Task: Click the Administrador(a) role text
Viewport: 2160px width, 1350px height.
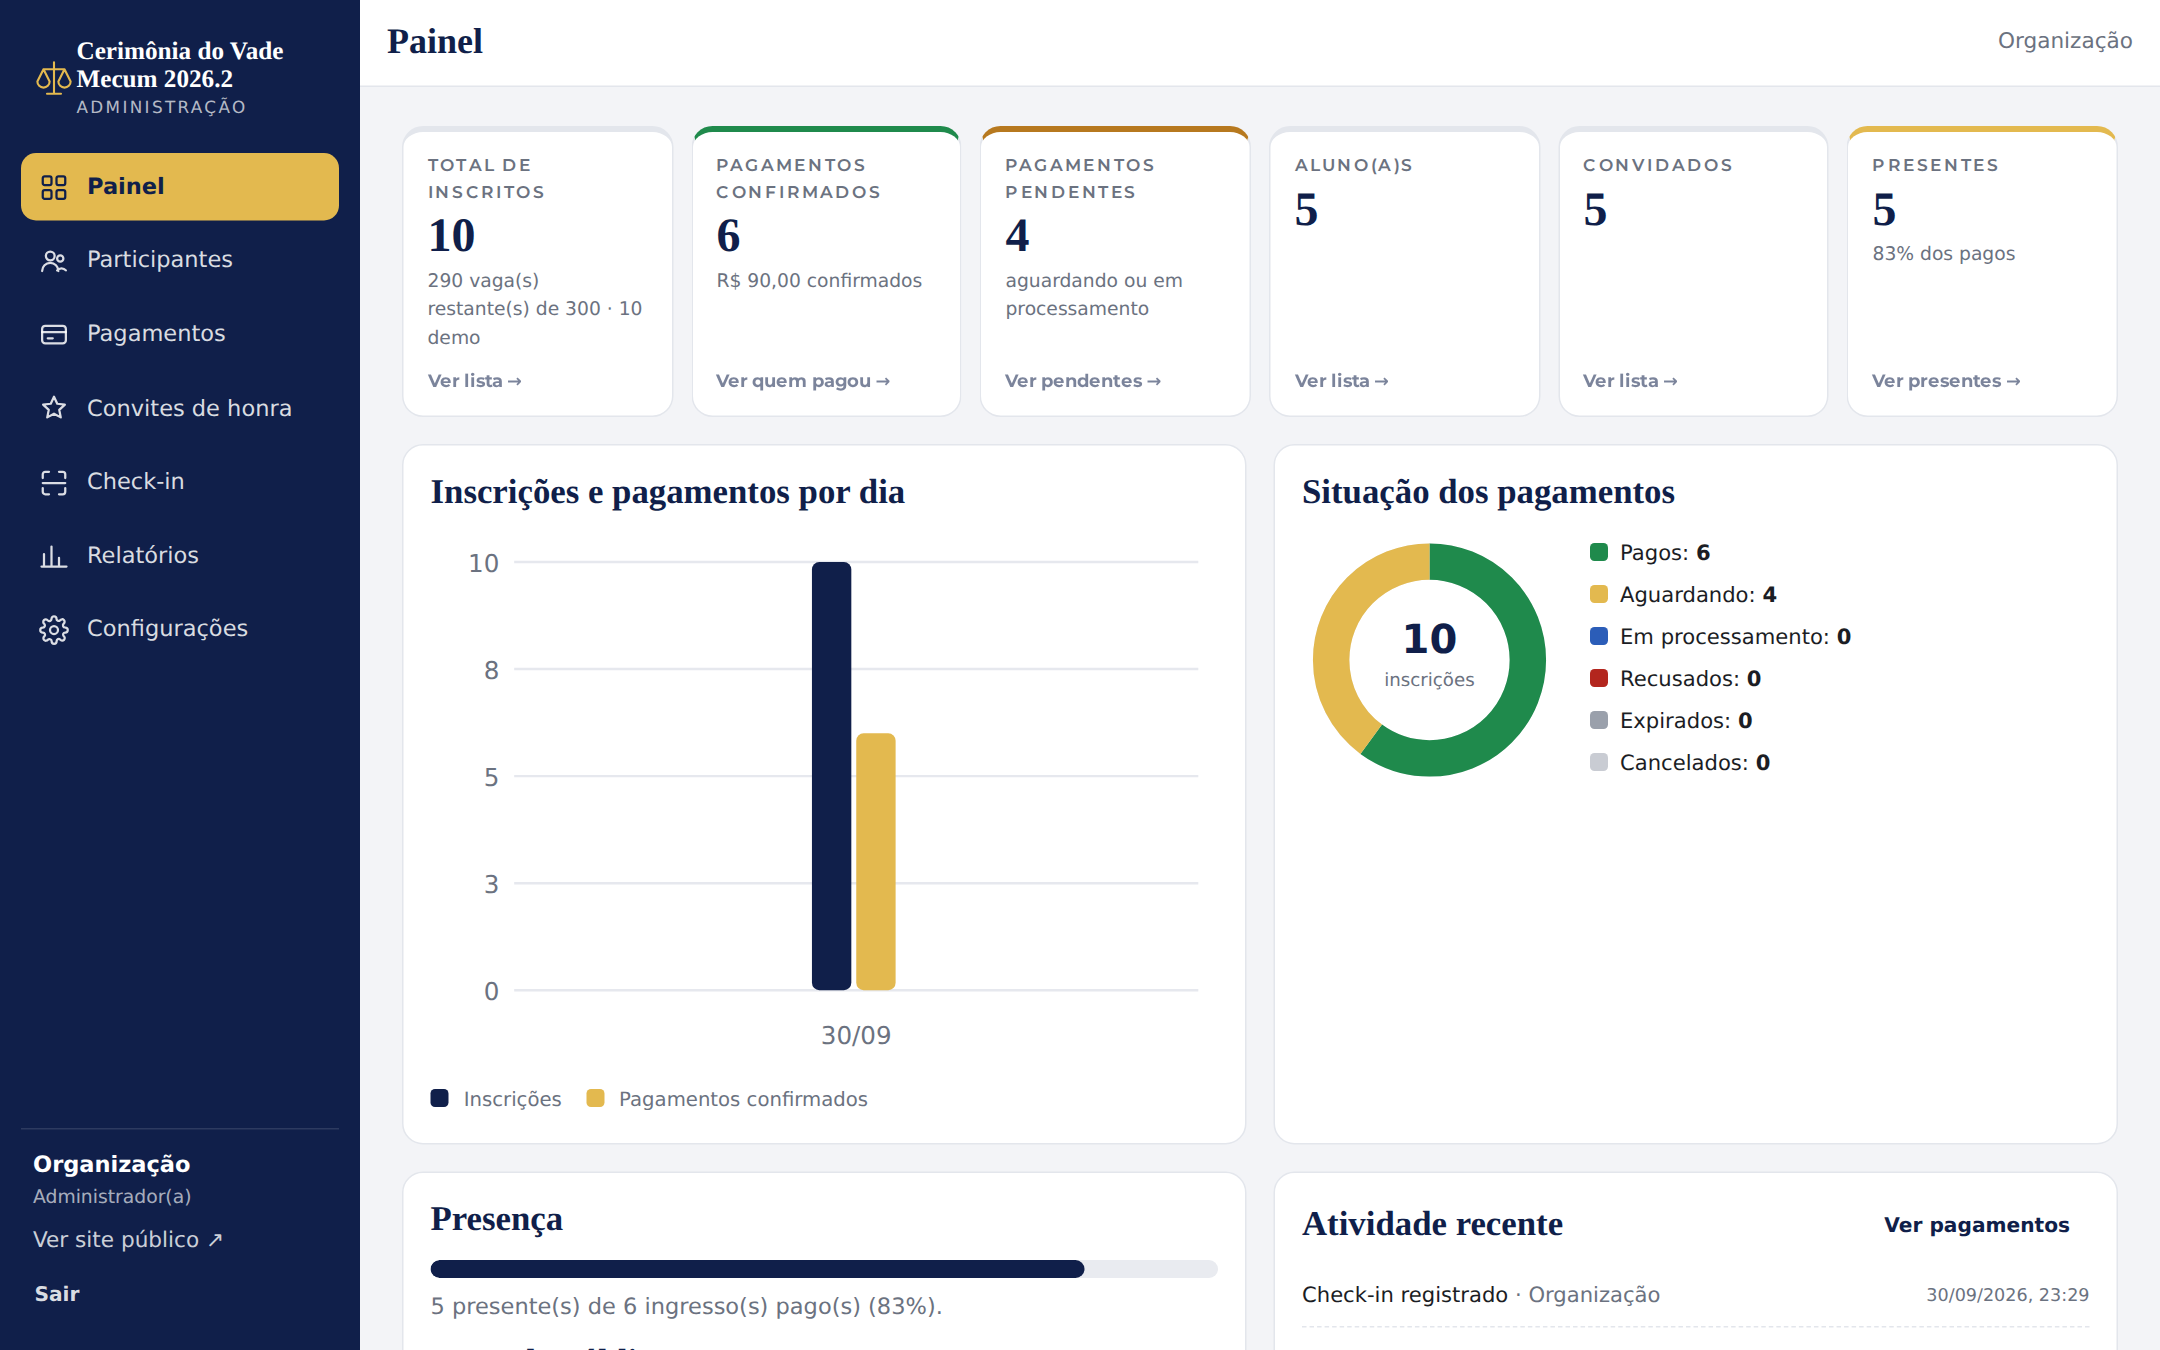Action: point(112,1197)
